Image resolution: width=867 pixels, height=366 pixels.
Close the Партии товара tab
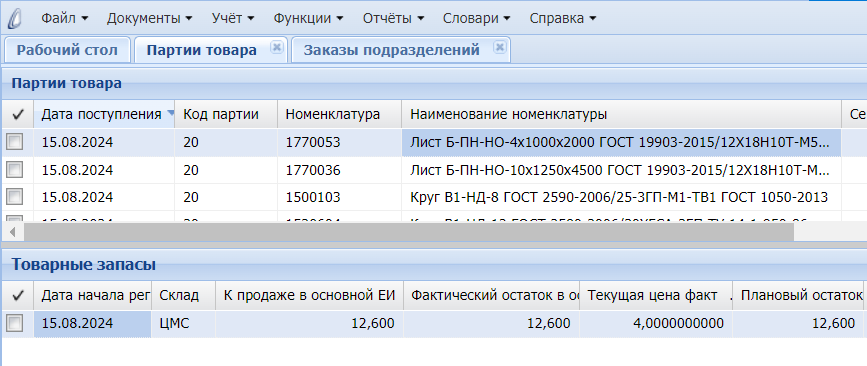click(x=276, y=48)
